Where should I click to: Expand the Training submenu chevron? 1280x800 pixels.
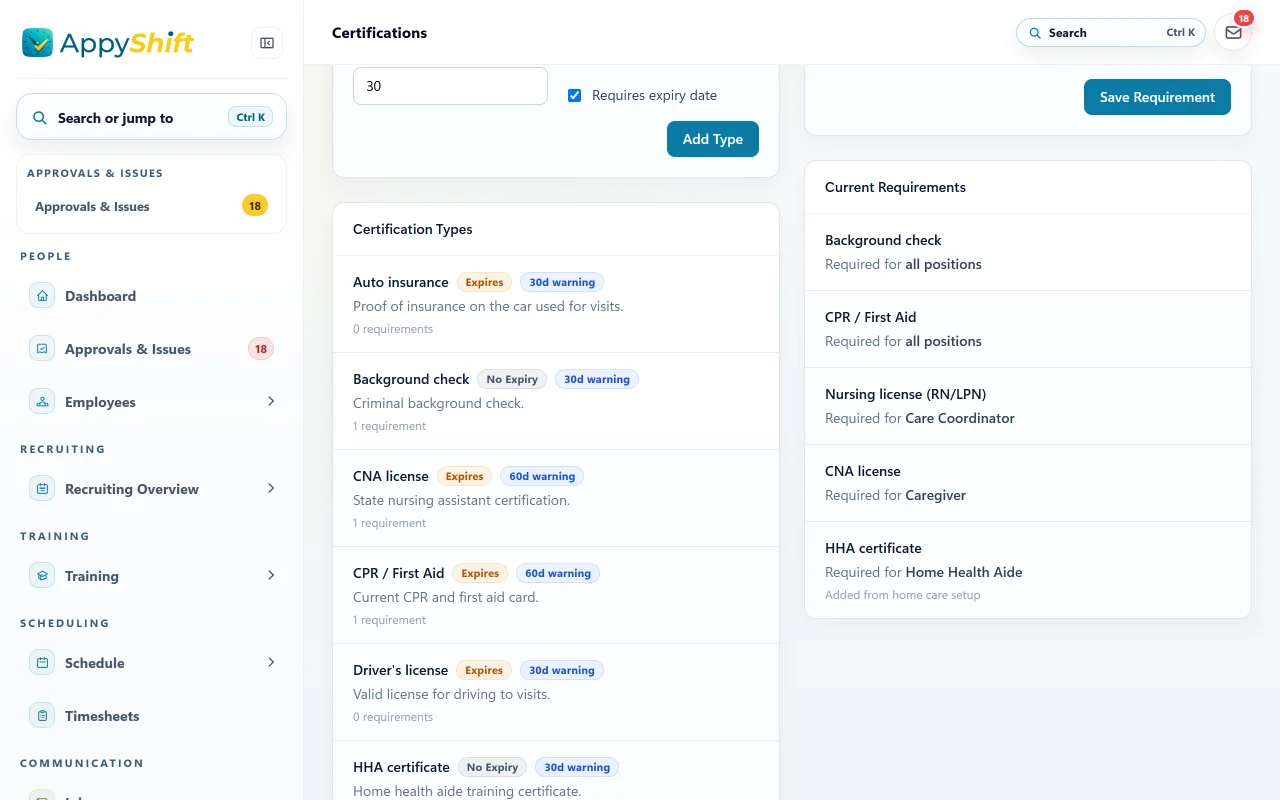tap(271, 575)
